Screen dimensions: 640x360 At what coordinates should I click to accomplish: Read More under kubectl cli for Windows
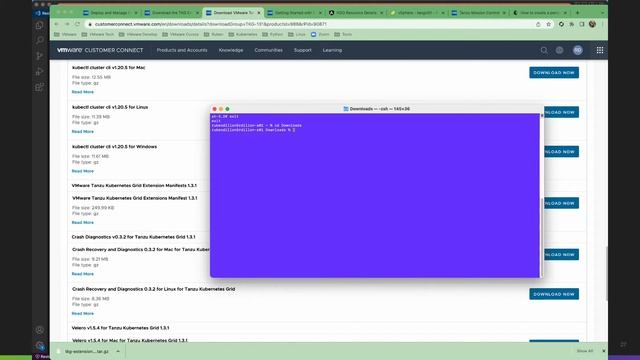[83, 171]
